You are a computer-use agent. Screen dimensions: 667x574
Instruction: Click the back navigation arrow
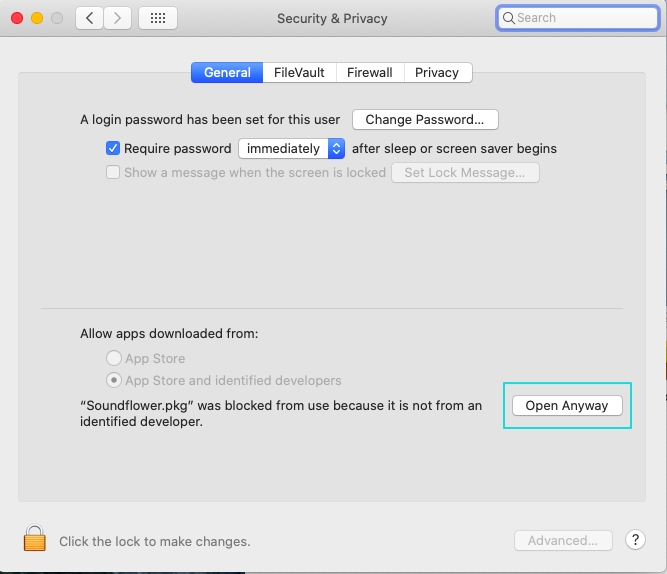coord(89,18)
